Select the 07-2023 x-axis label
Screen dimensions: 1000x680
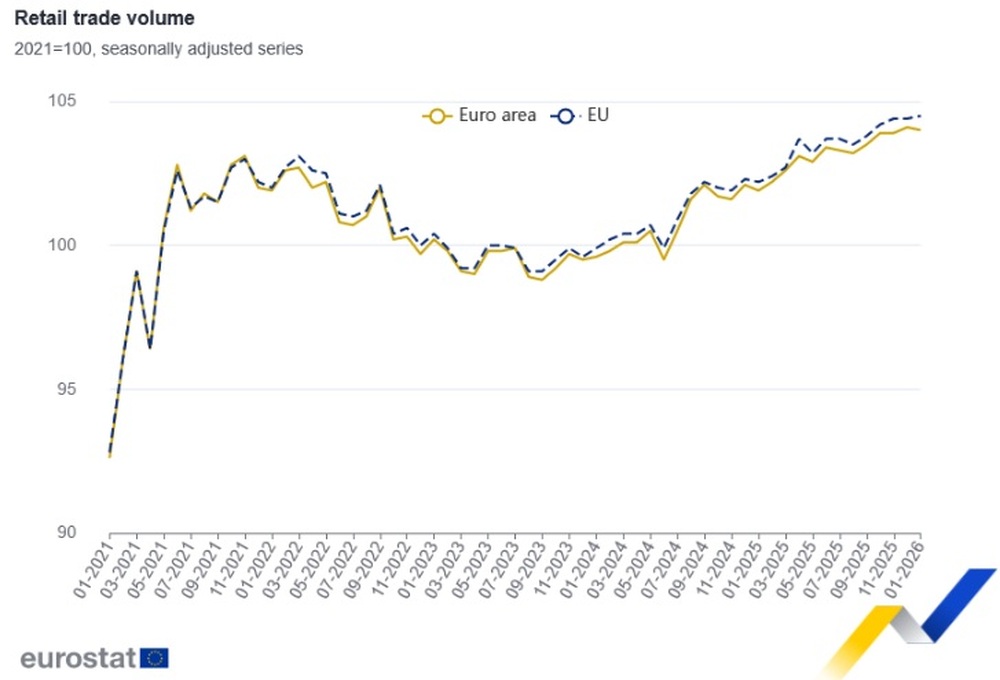tap(498, 569)
